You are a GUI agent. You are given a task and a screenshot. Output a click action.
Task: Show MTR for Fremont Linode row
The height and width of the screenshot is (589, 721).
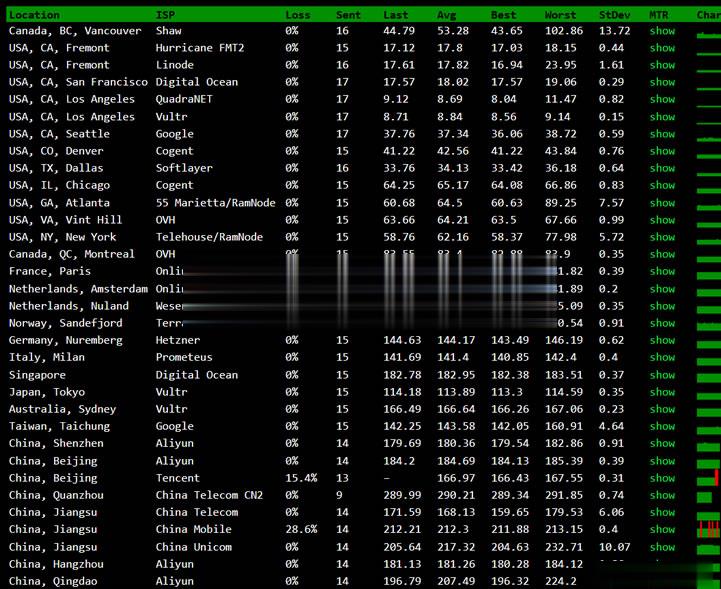[662, 65]
